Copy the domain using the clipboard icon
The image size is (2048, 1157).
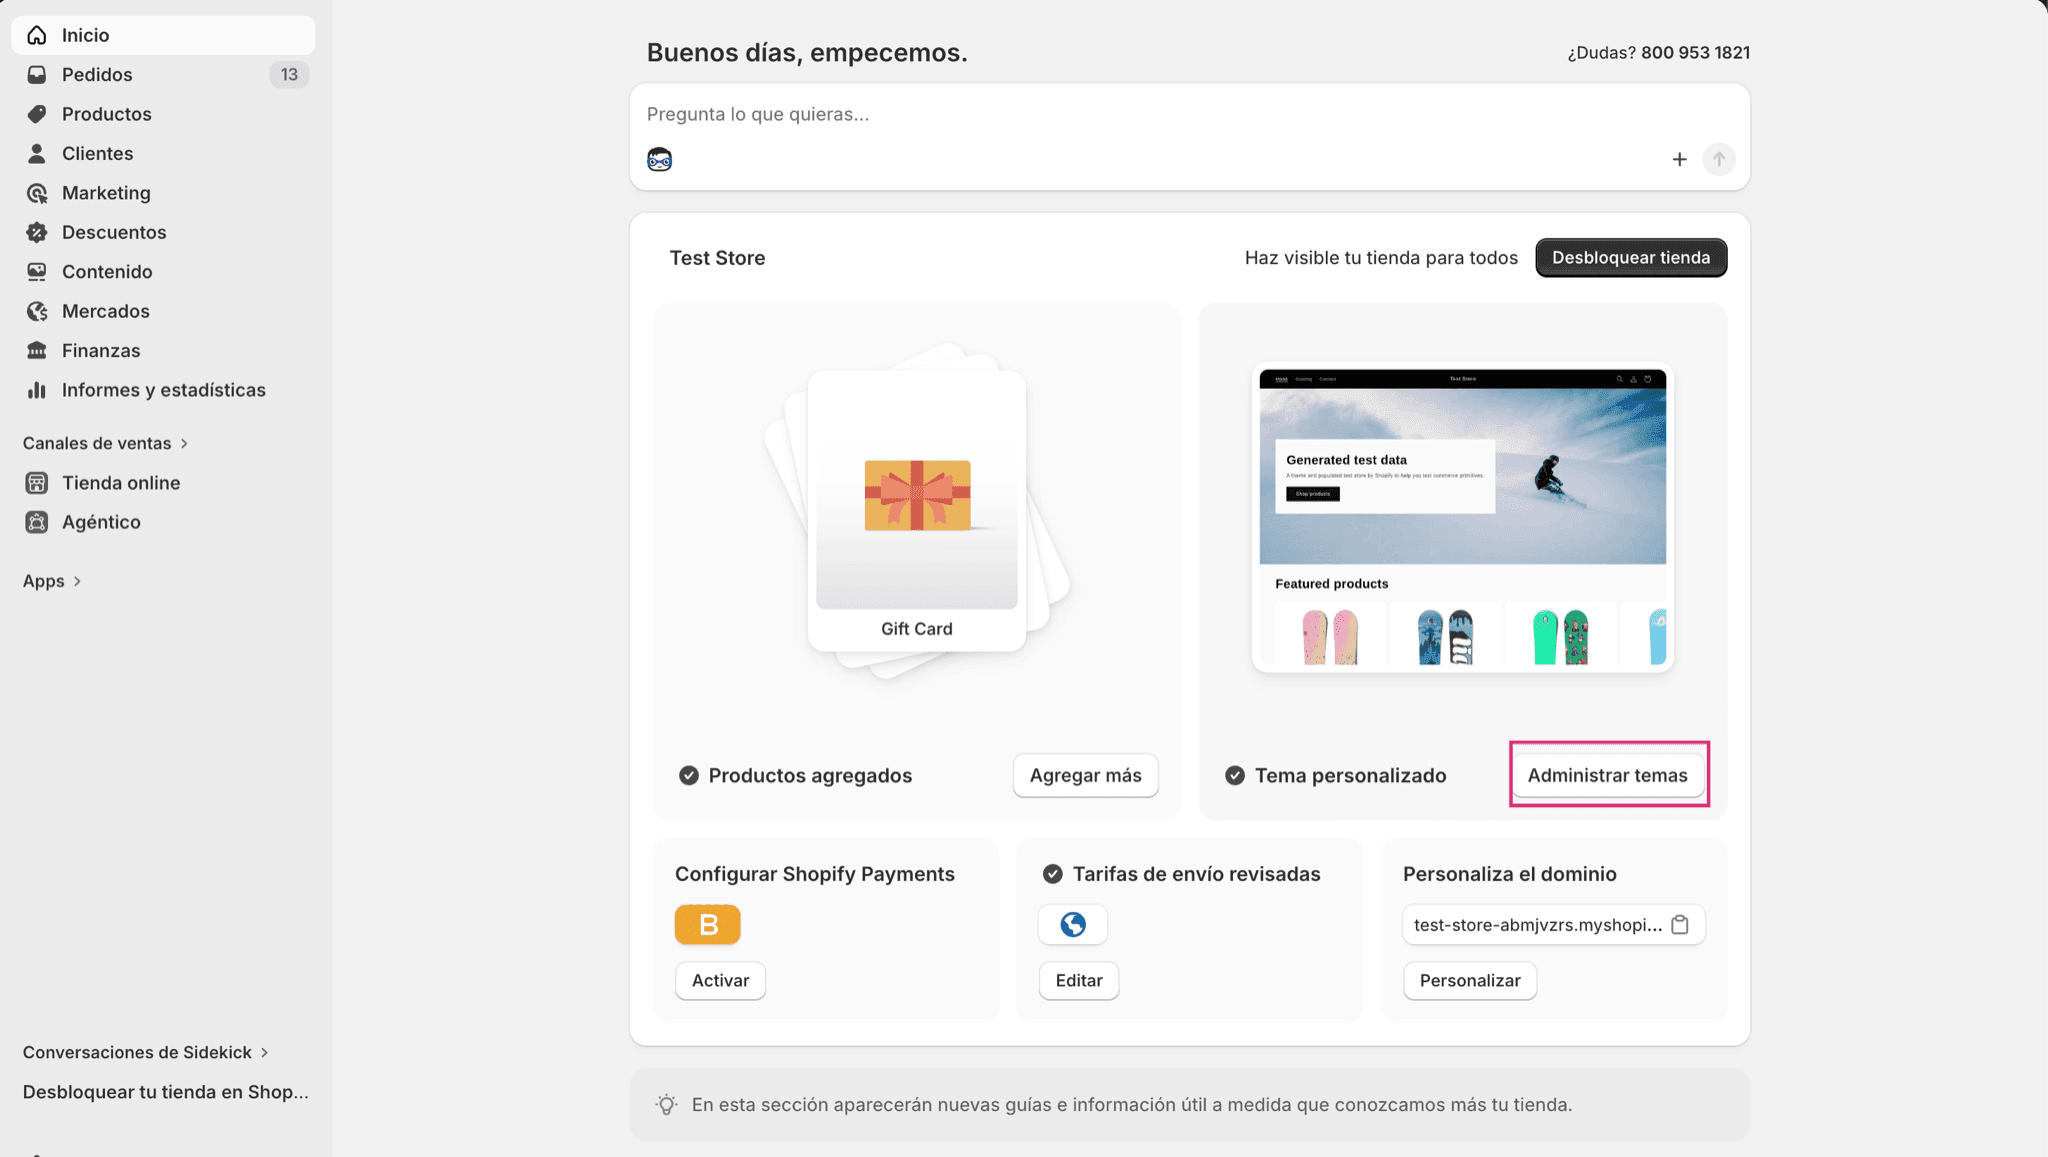[x=1680, y=925]
